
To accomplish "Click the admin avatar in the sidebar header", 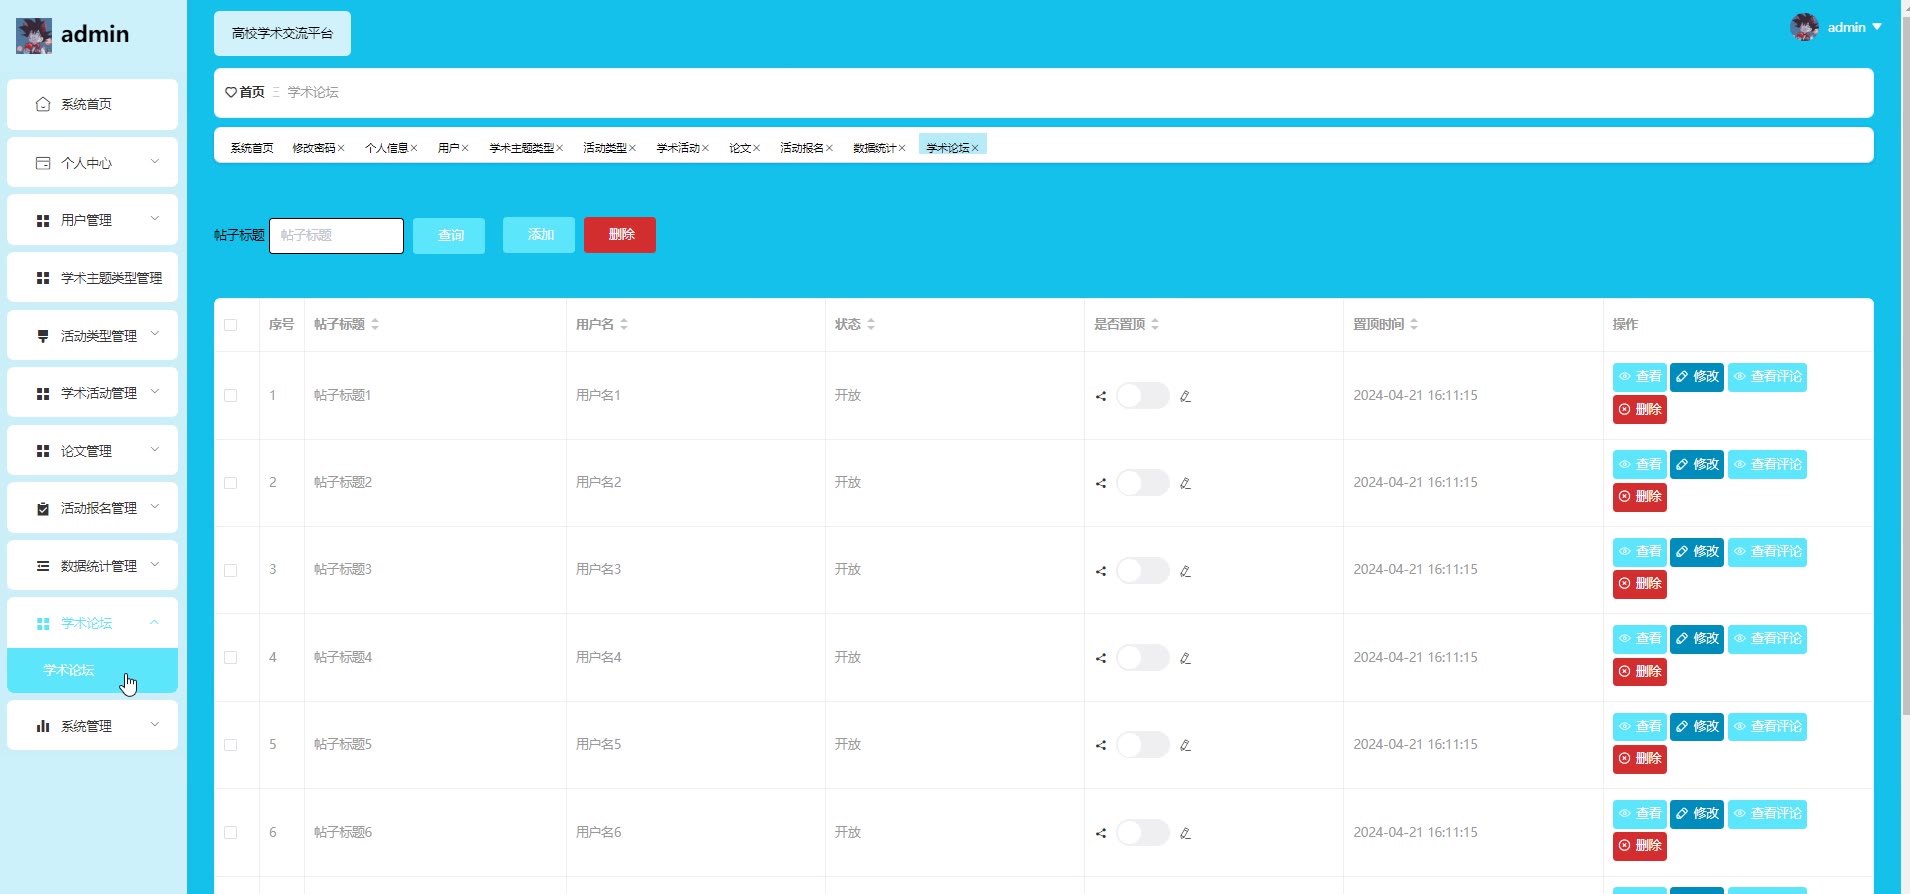I will (34, 35).
